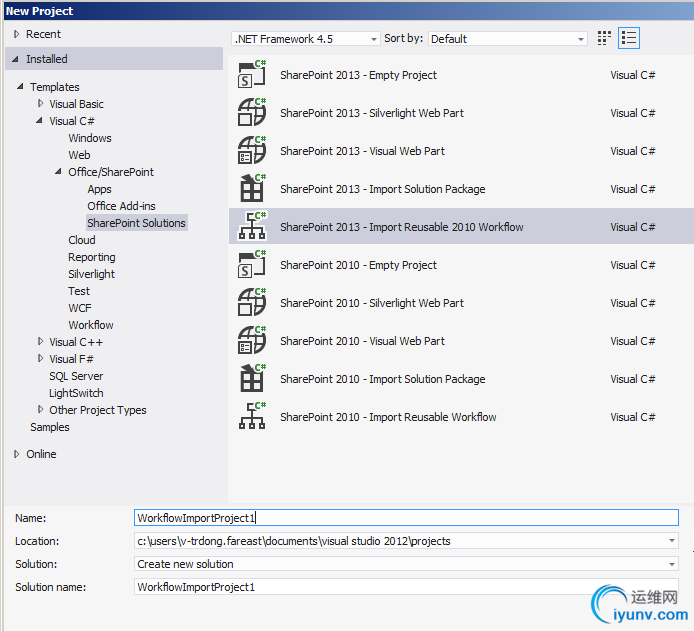Viewport: 694px width, 631px height.
Task: Click the SharePoint 2013 Visual Web Part icon
Action: [x=252, y=150]
